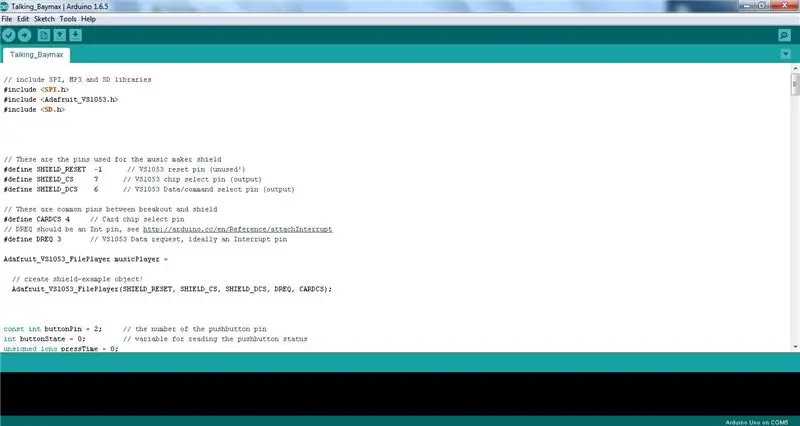
Task: Click the scrollbar up arrow
Action: click(795, 68)
